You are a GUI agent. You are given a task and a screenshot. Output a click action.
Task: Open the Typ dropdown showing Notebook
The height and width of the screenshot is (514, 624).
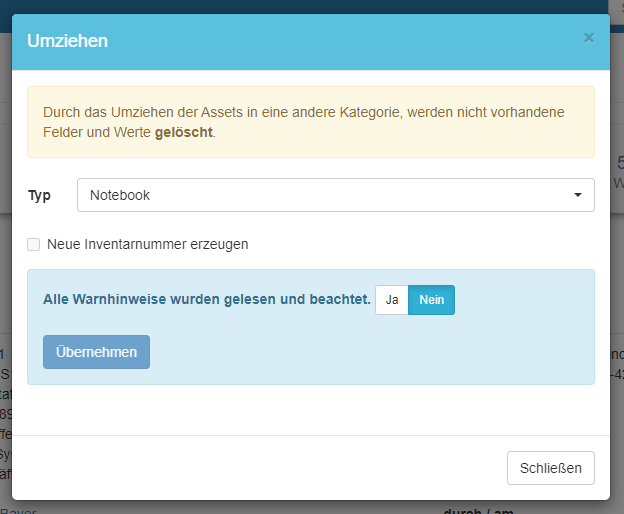[335, 195]
